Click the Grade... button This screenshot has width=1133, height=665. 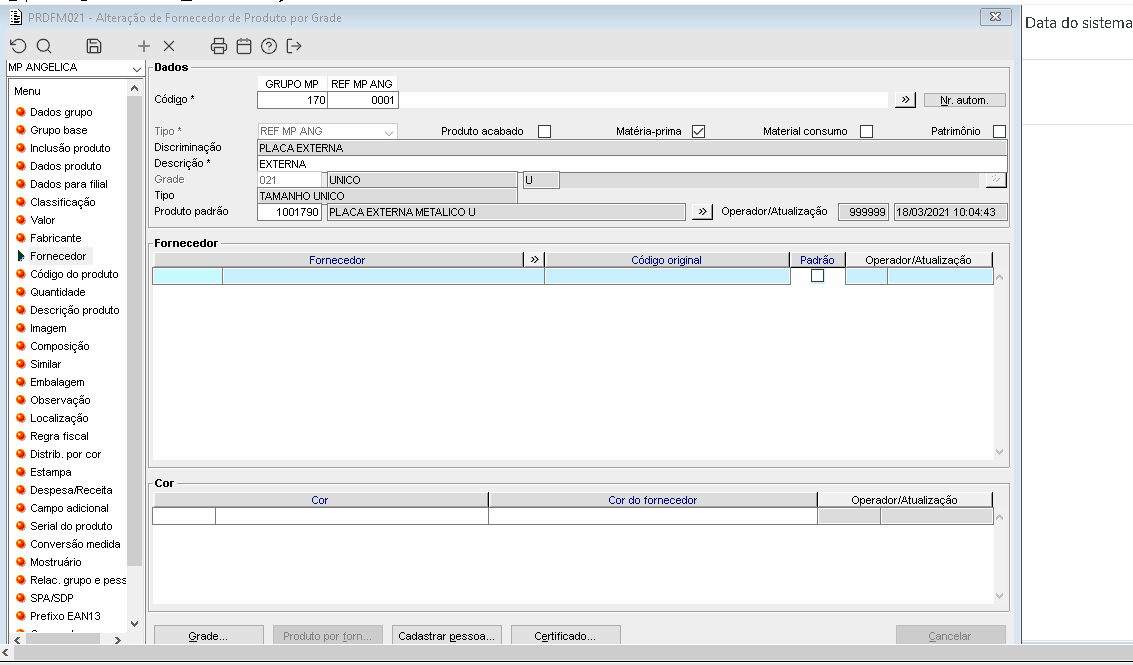click(x=208, y=635)
